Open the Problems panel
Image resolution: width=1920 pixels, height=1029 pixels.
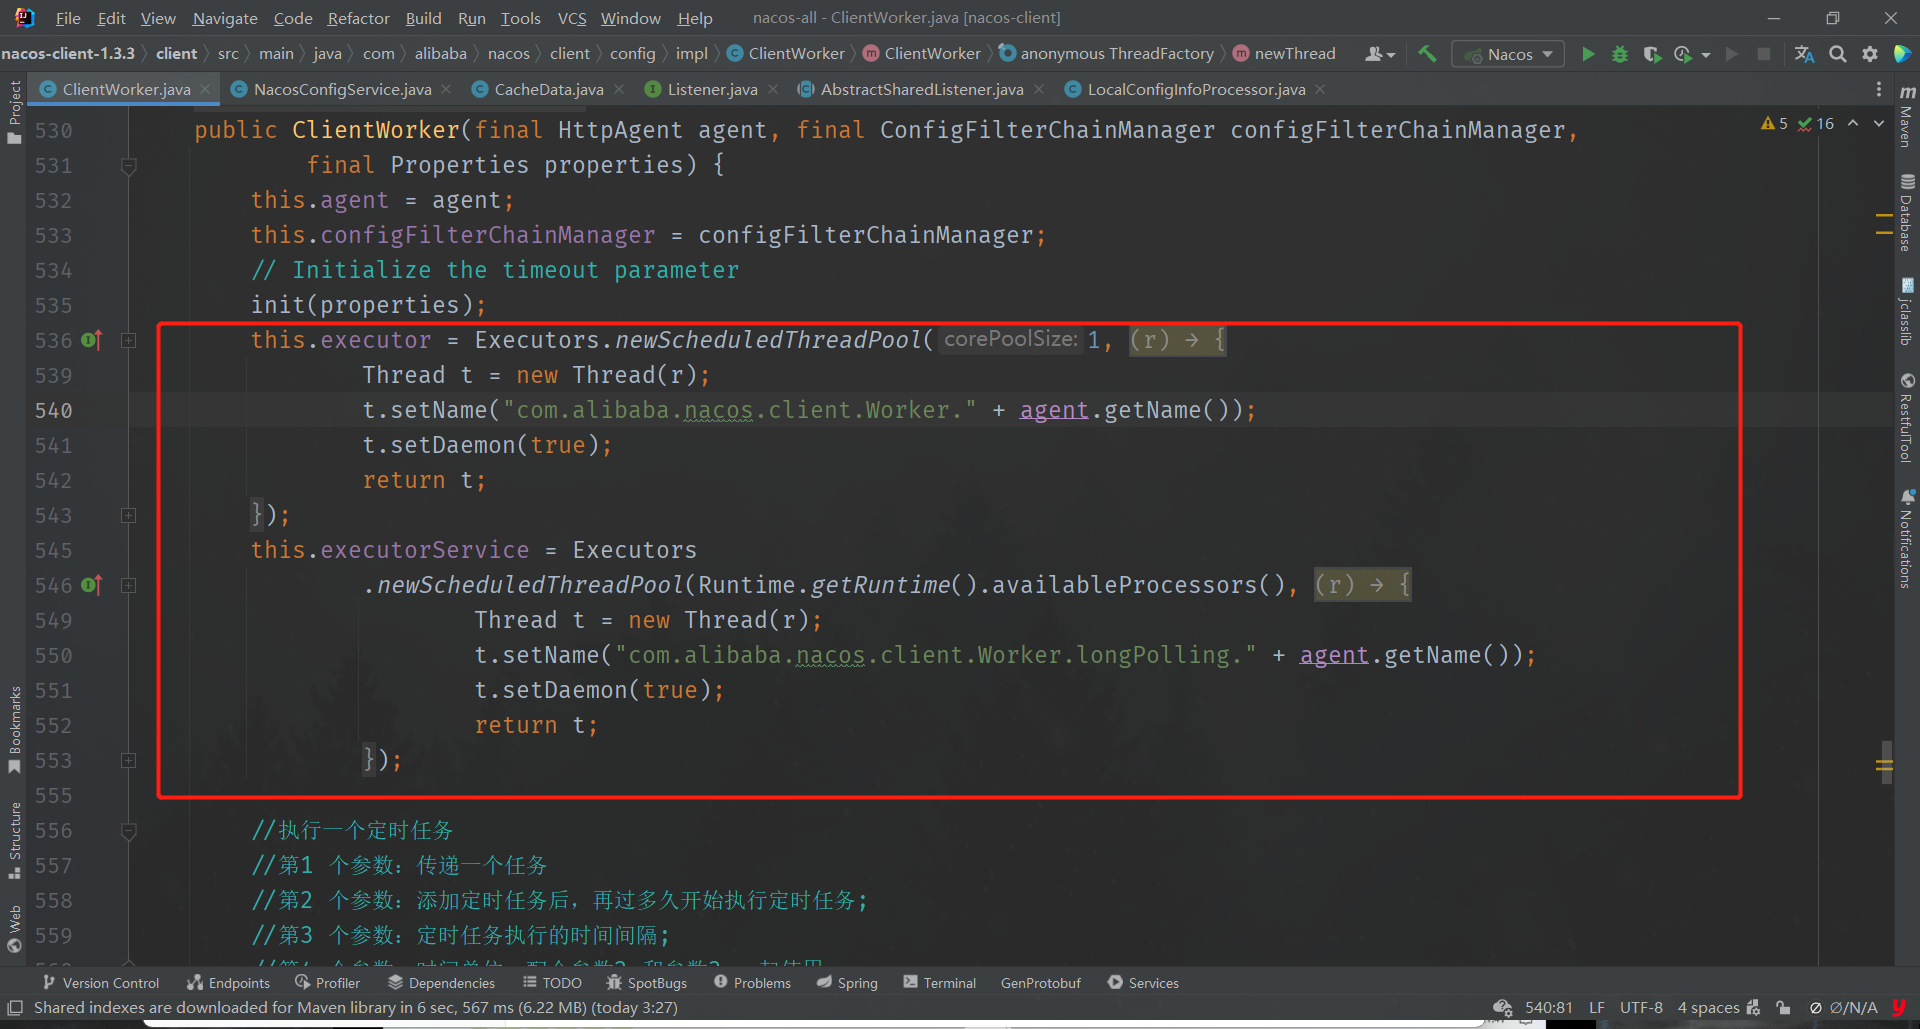point(752,983)
